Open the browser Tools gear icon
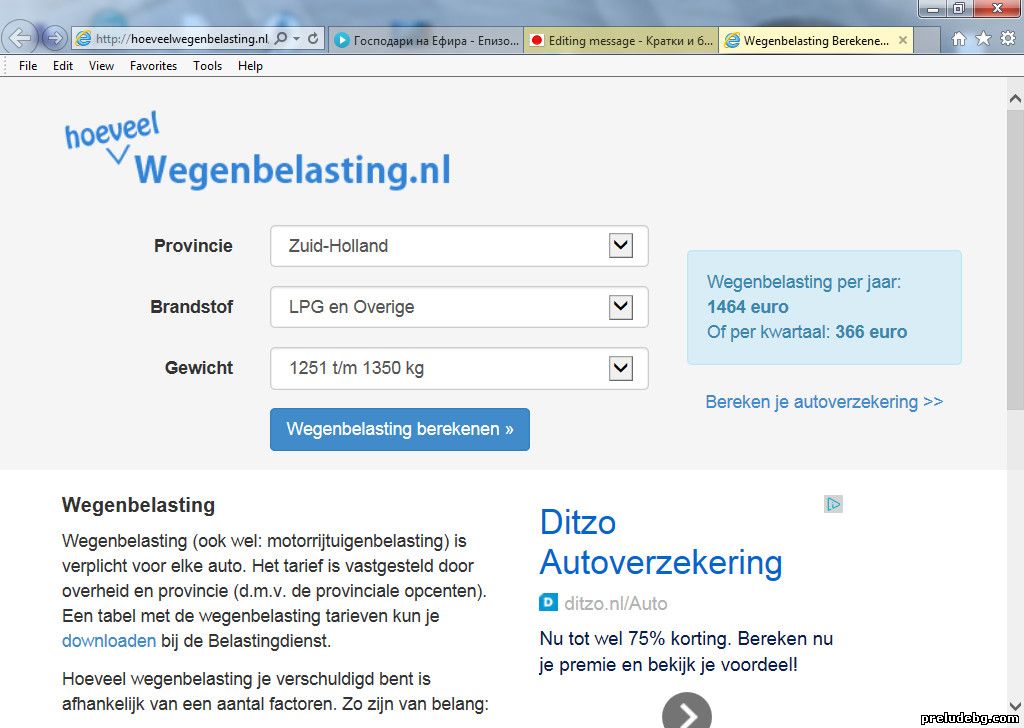Image resolution: width=1024 pixels, height=728 pixels. [1007, 39]
